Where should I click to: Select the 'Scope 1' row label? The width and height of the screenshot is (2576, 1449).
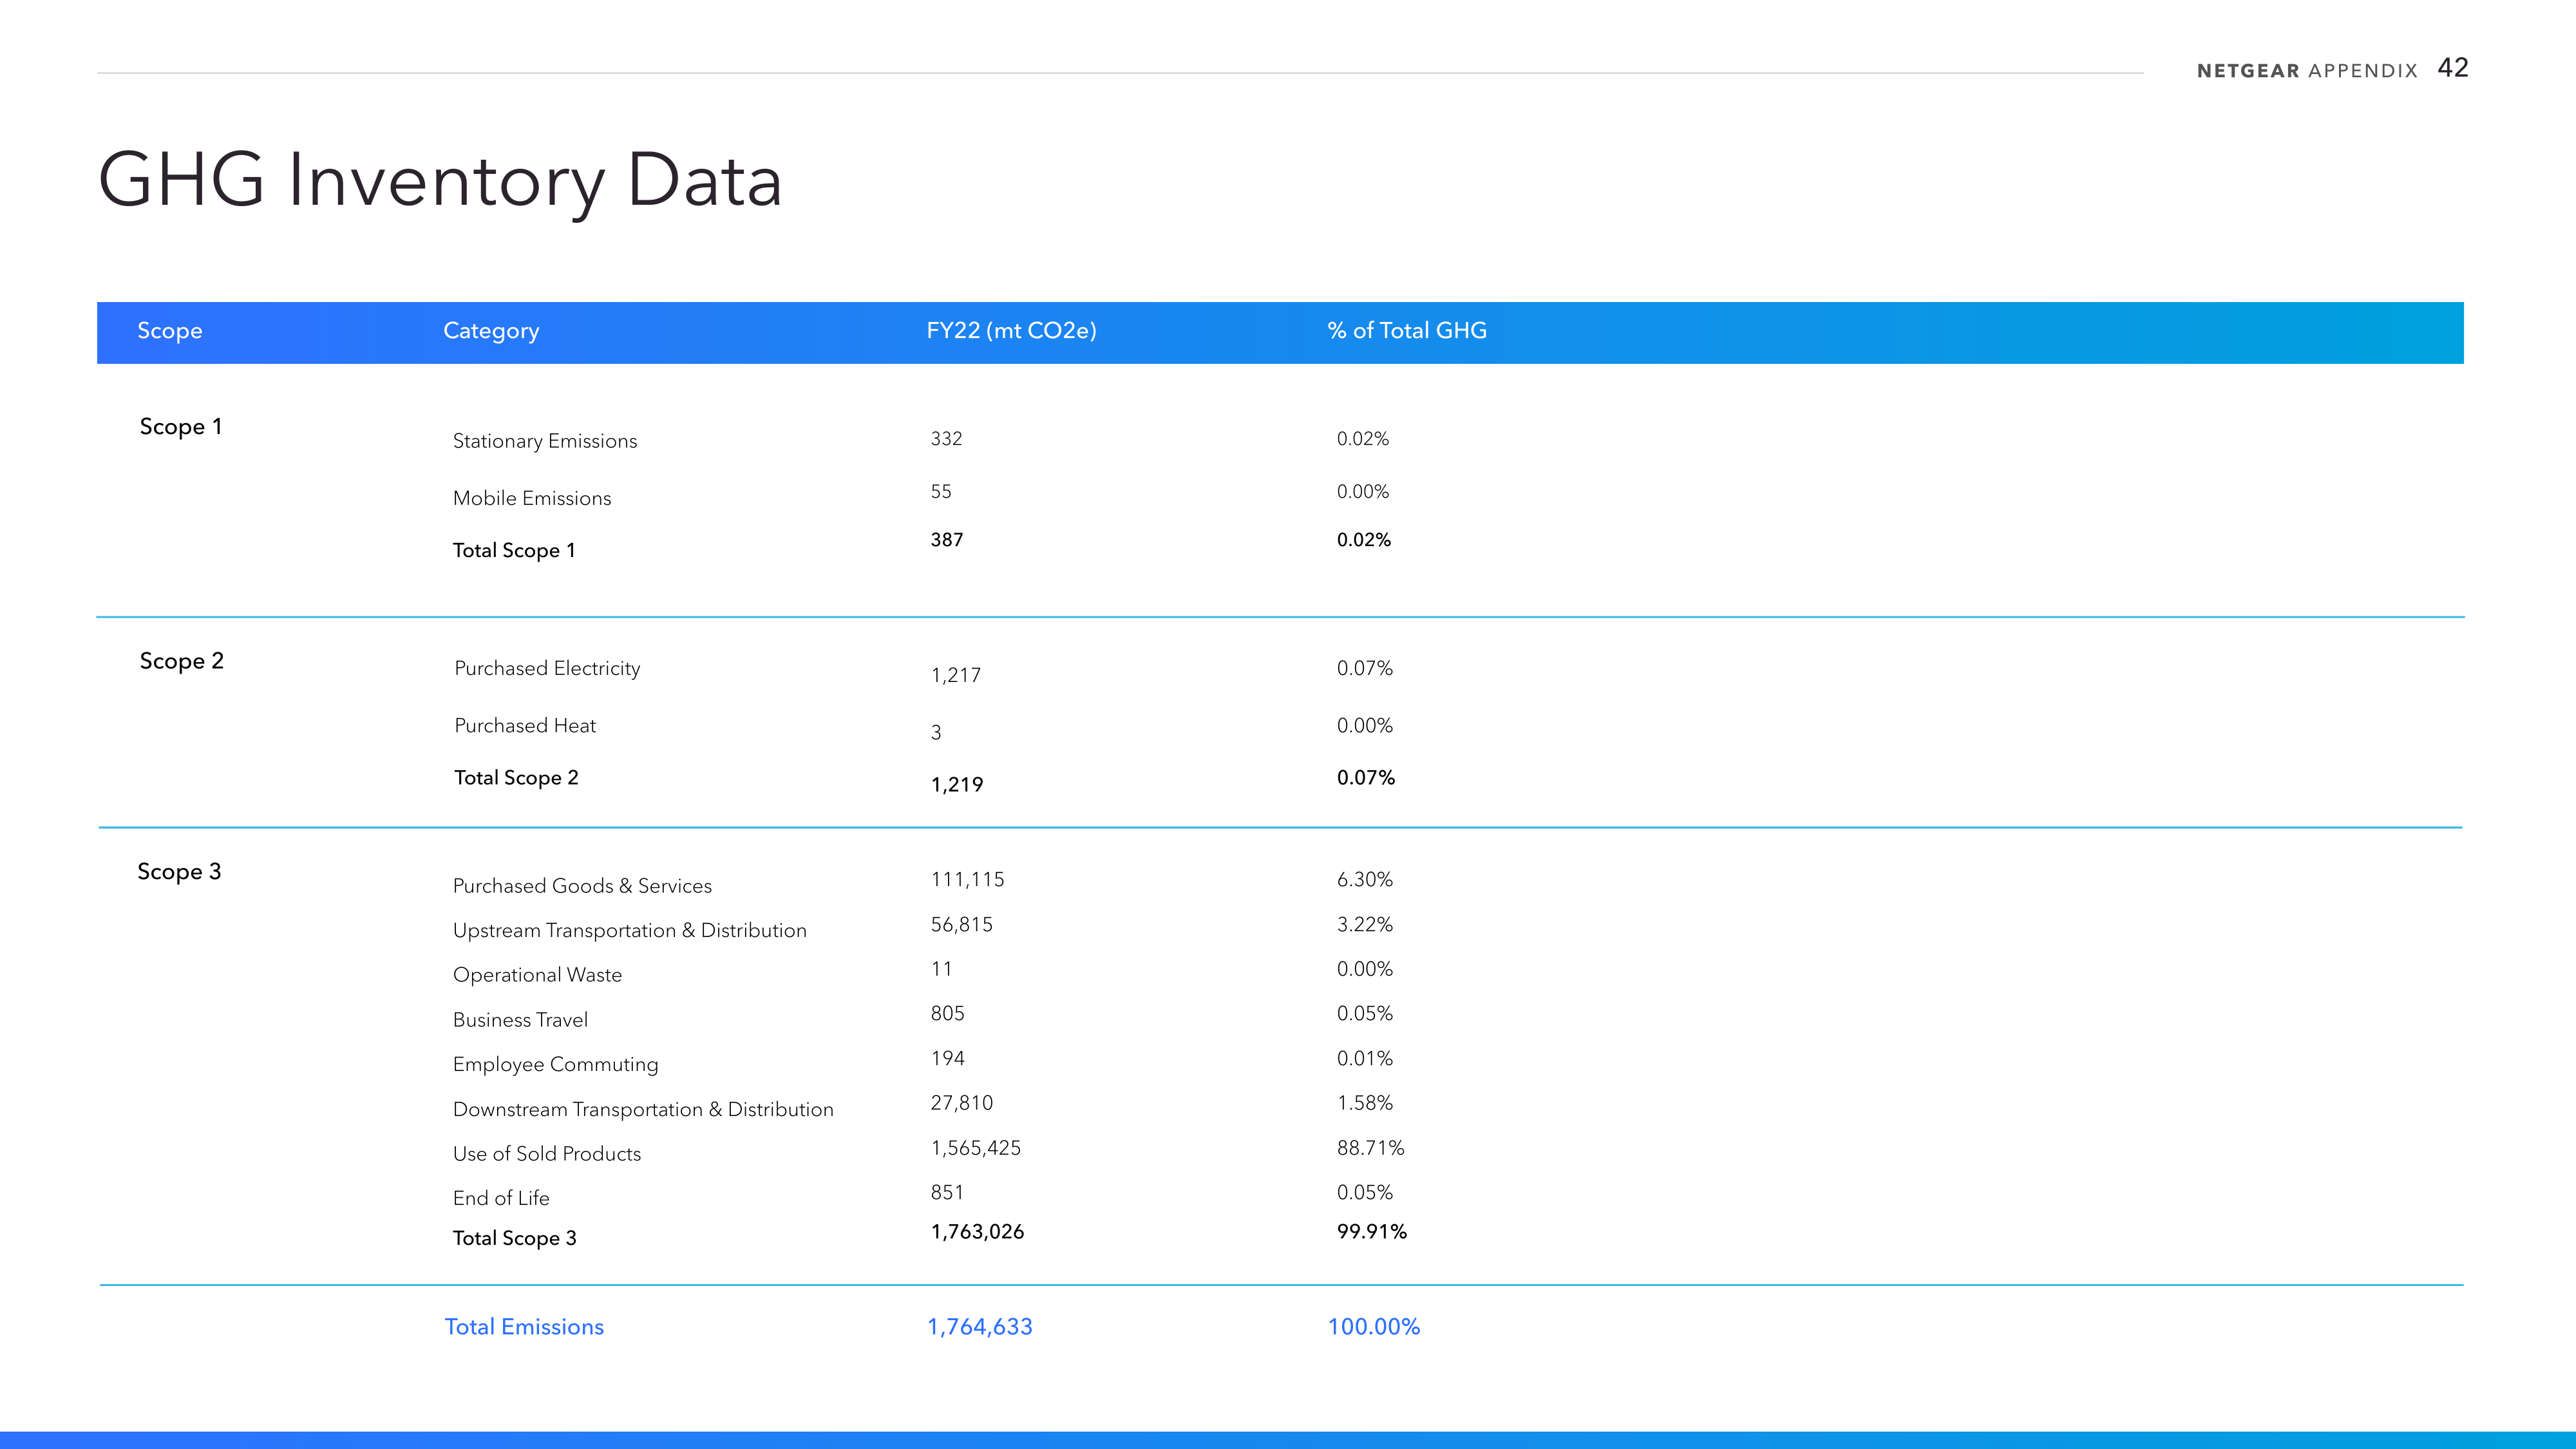(181, 427)
